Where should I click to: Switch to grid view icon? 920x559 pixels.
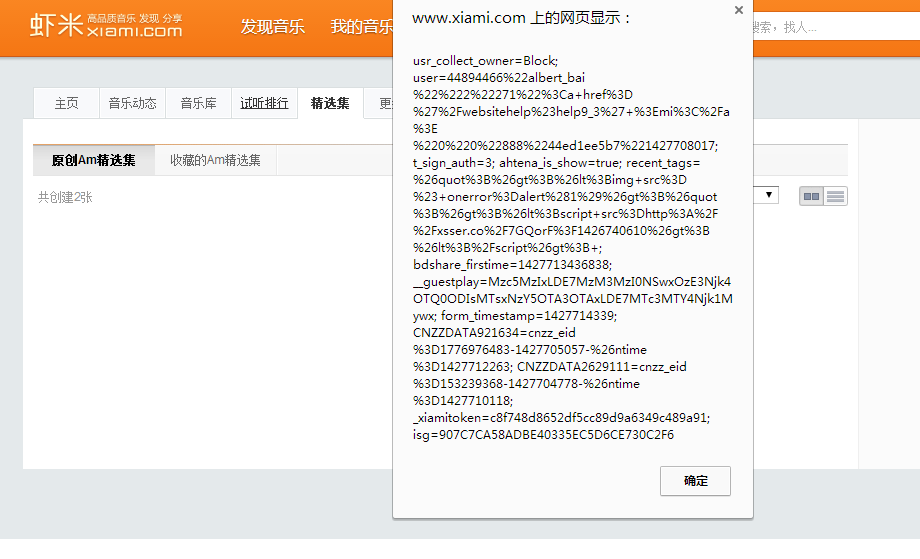811,197
